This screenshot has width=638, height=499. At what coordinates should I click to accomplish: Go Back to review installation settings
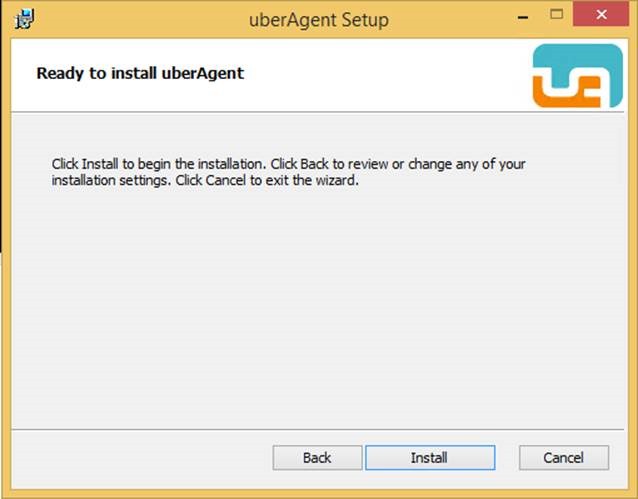click(x=317, y=457)
